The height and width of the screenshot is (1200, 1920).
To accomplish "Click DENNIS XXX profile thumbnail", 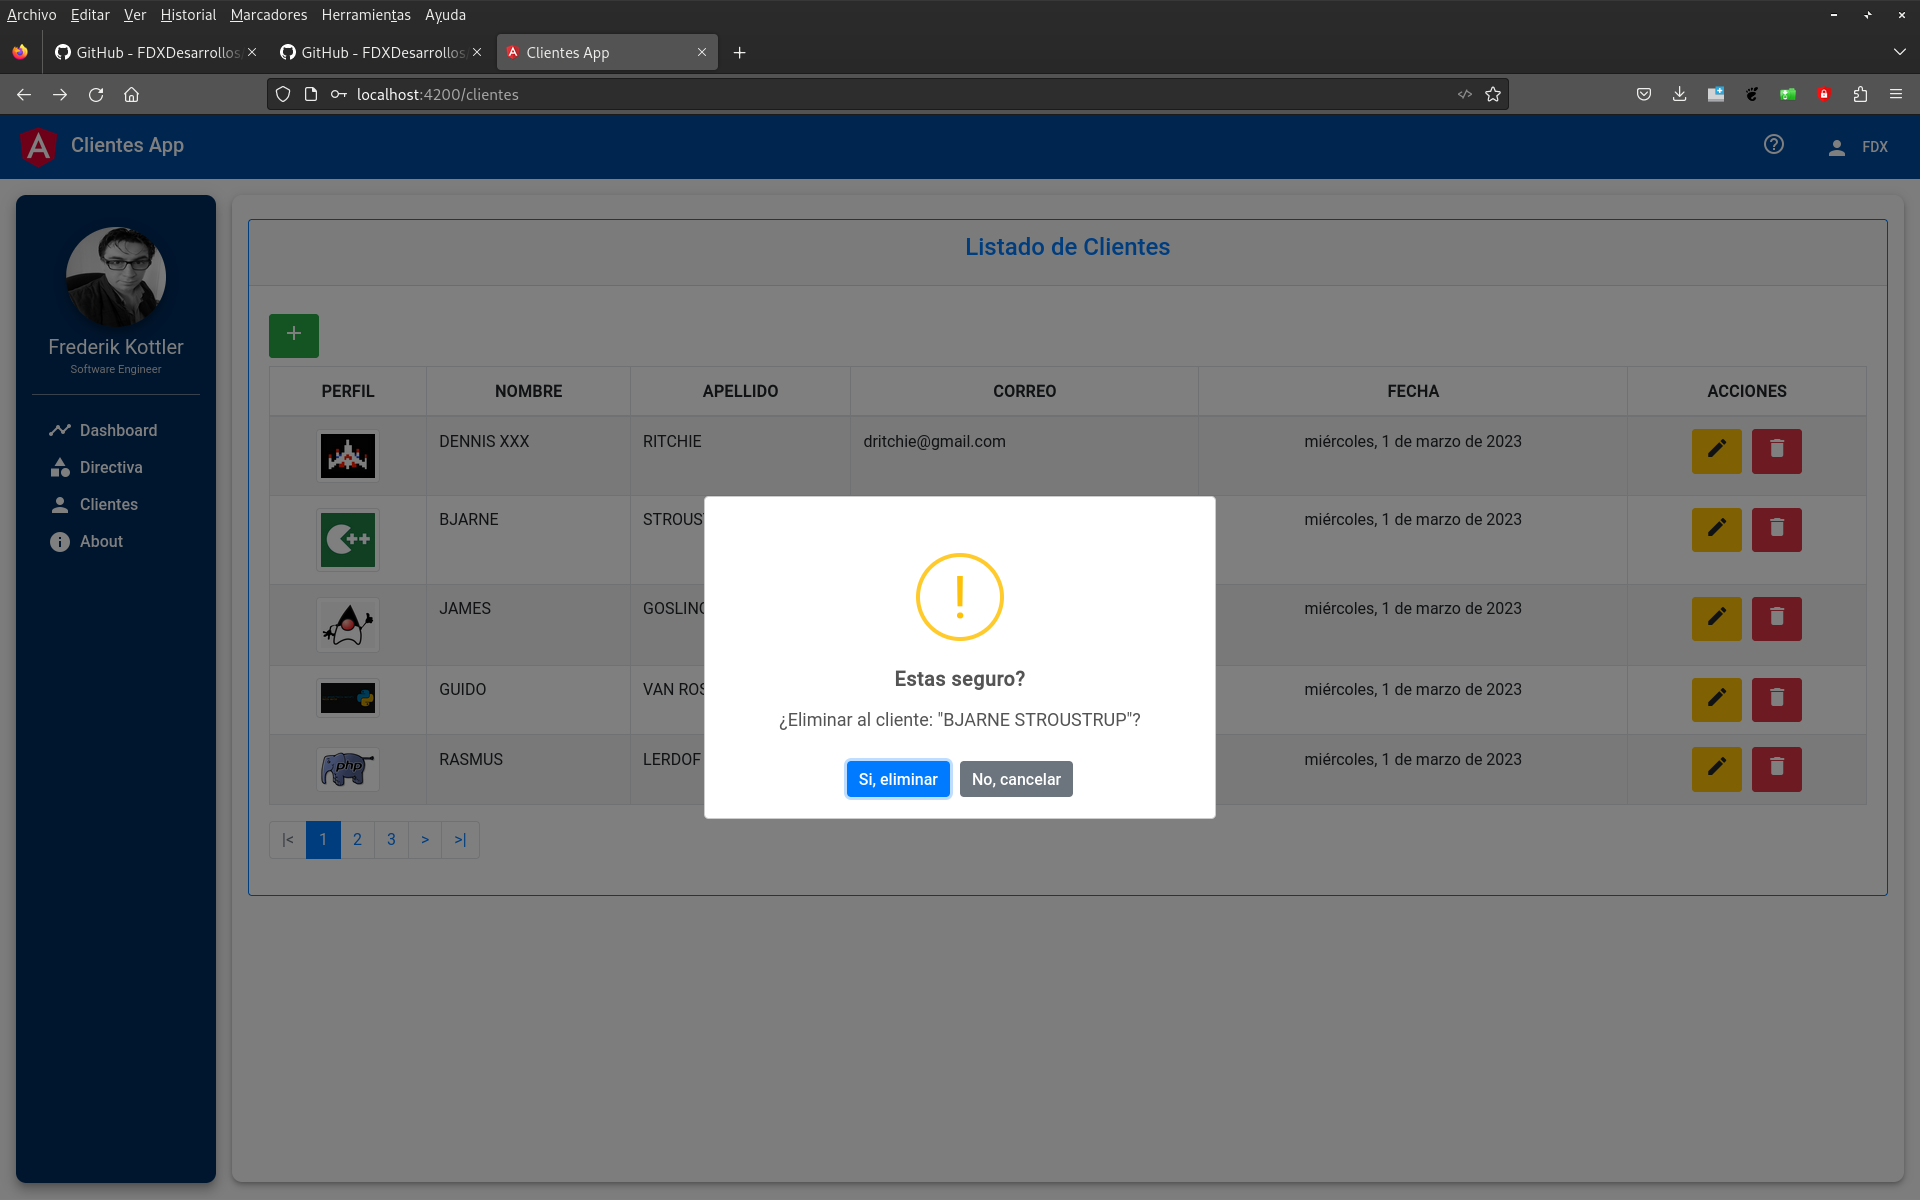I will (348, 456).
